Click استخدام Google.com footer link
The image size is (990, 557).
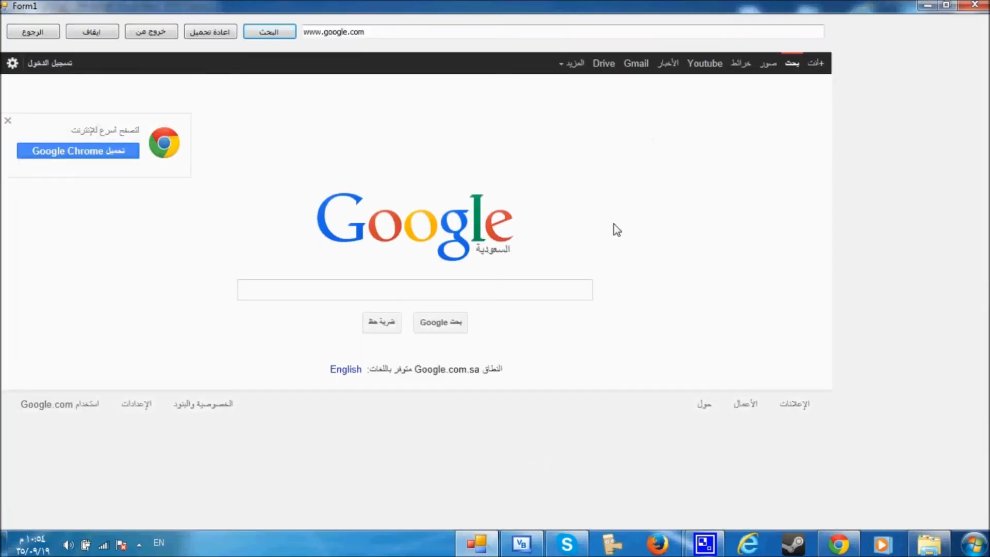click(x=60, y=404)
